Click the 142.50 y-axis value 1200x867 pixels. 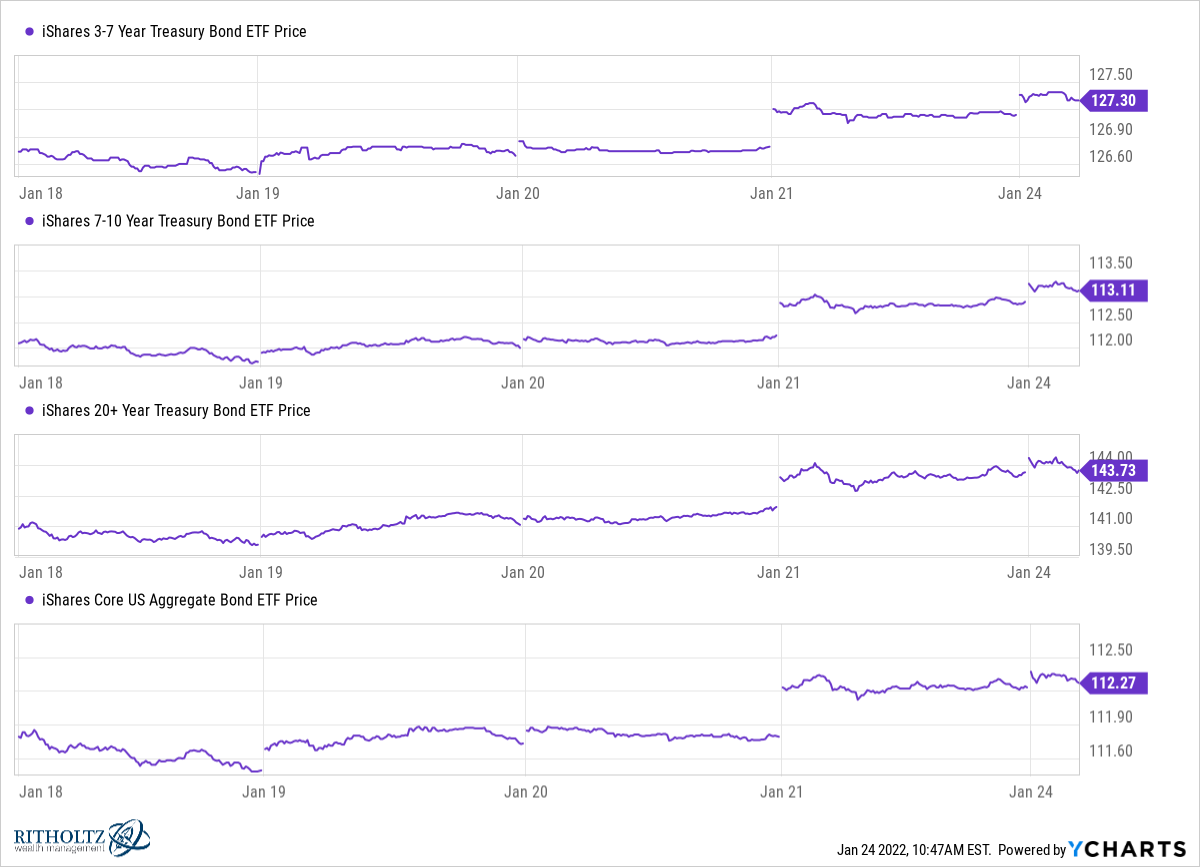(x=1110, y=488)
